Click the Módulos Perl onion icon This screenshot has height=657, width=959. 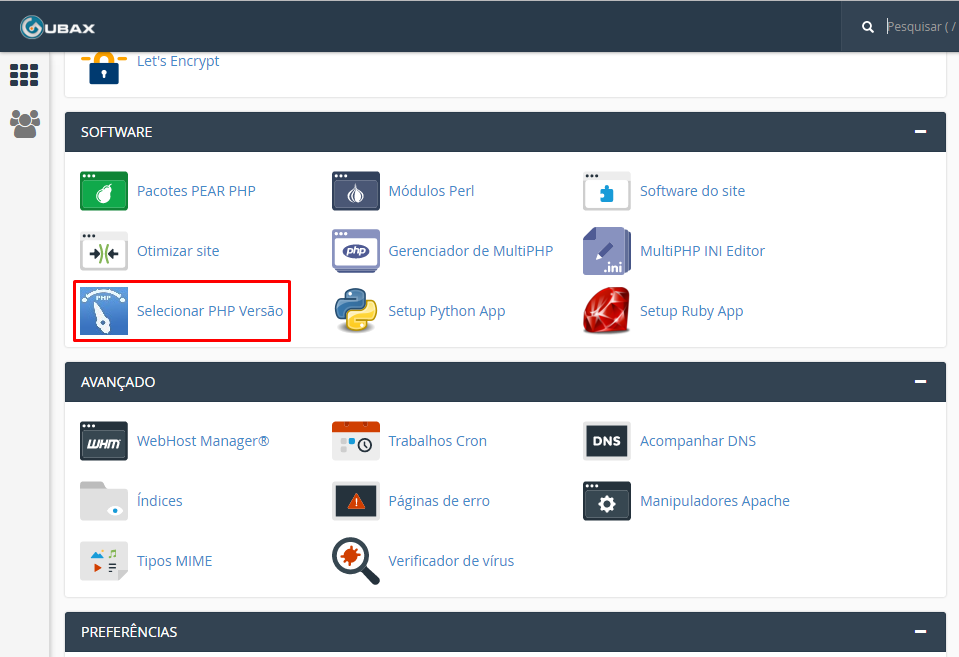[x=356, y=191]
